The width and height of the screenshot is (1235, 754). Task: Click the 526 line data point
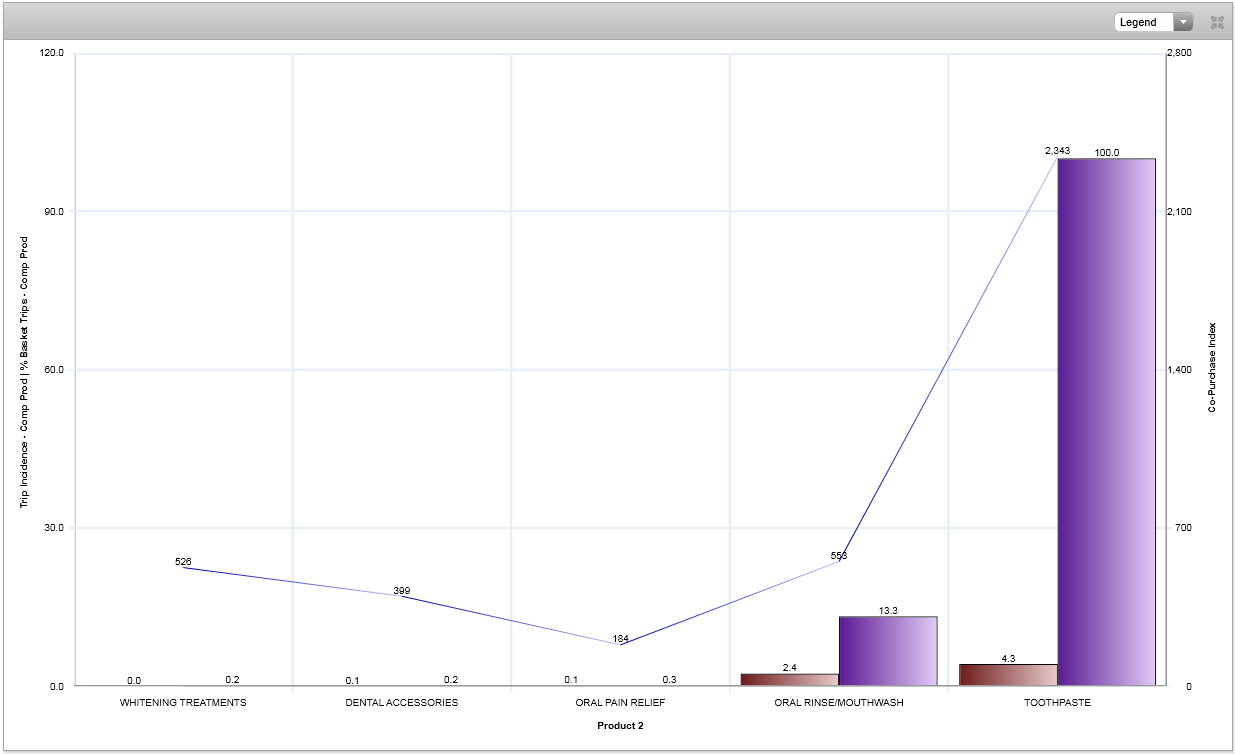[183, 567]
